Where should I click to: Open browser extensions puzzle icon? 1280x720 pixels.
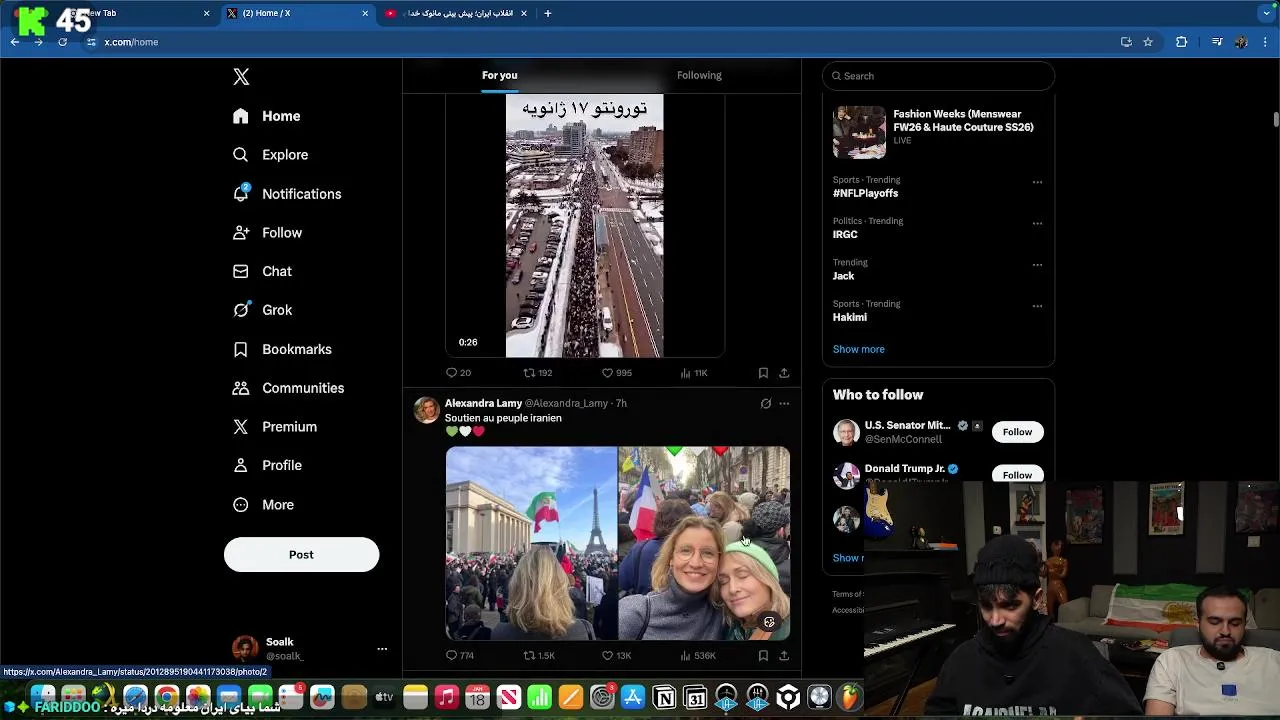[x=1181, y=42]
